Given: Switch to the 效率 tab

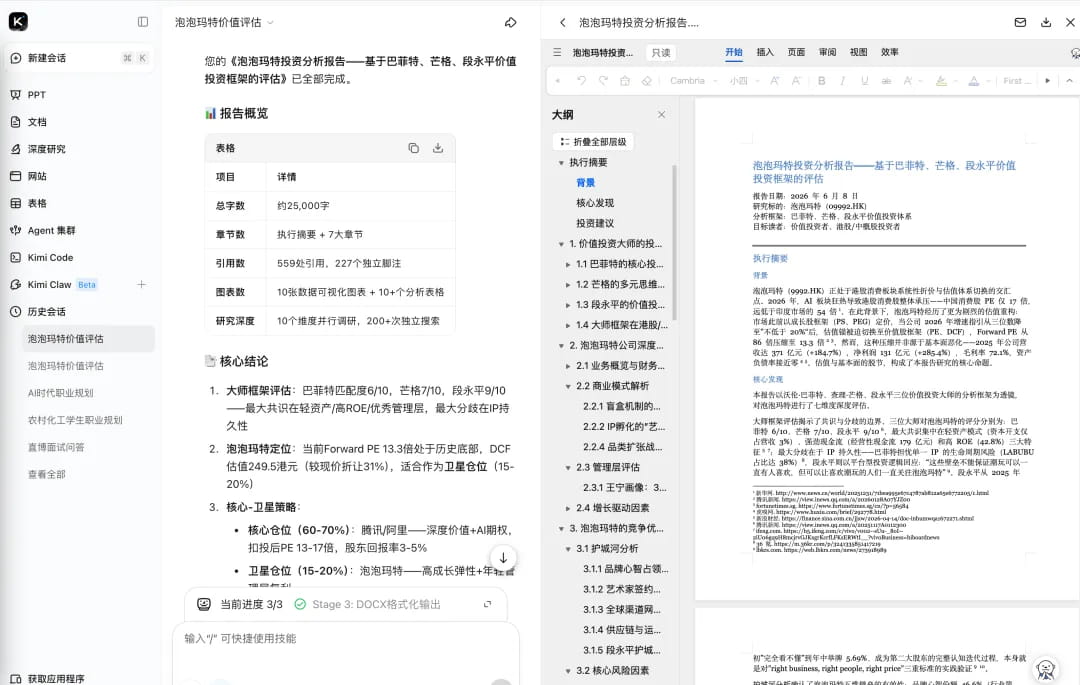Looking at the screenshot, I should tap(889, 52).
